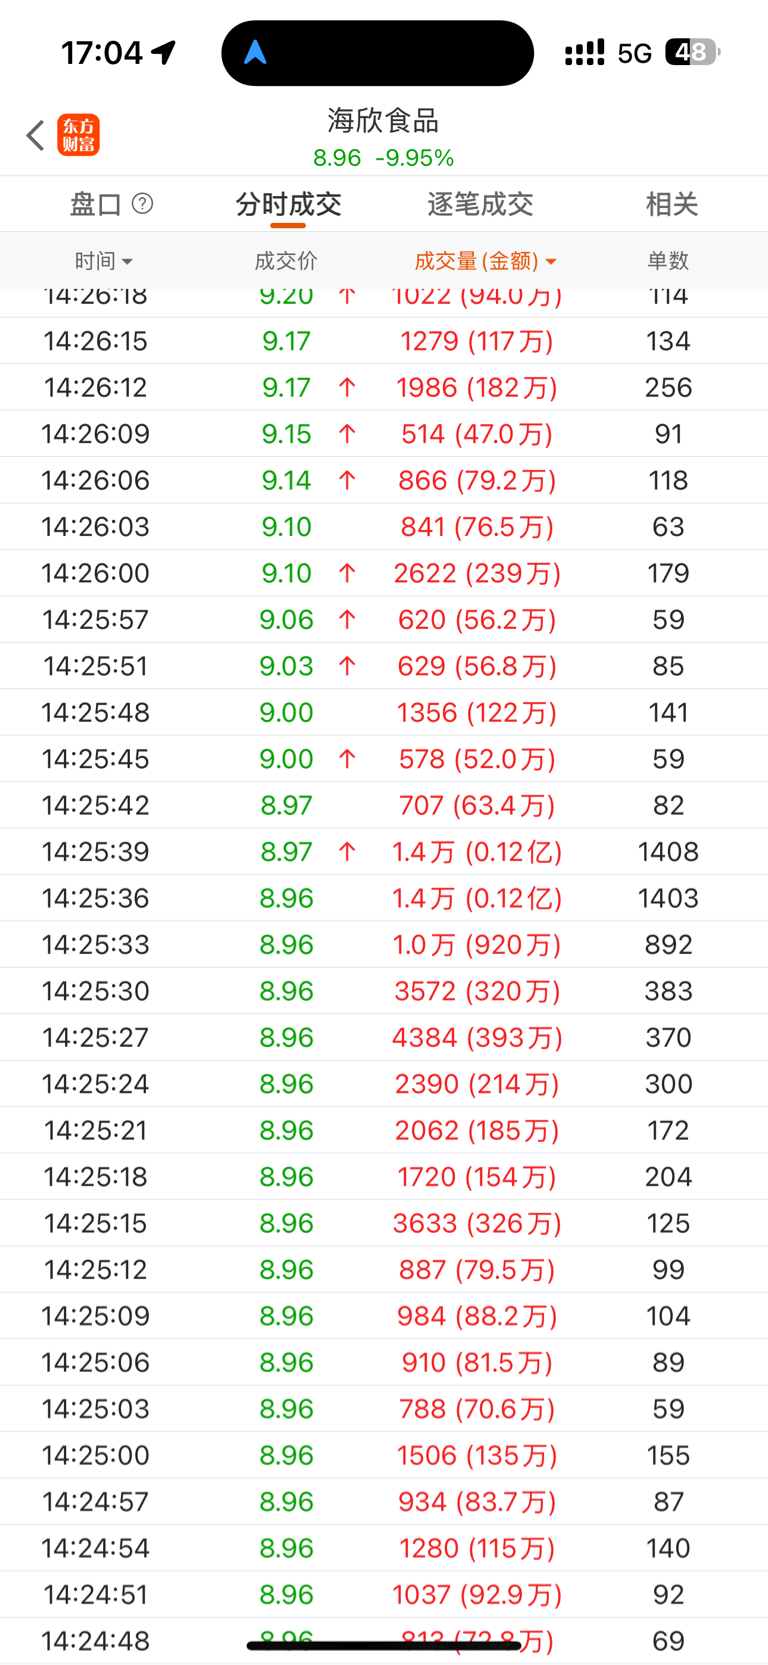Screen dimensions: 768x1665
Task: Switch to the 逐笔成交 tab
Action: pos(480,204)
